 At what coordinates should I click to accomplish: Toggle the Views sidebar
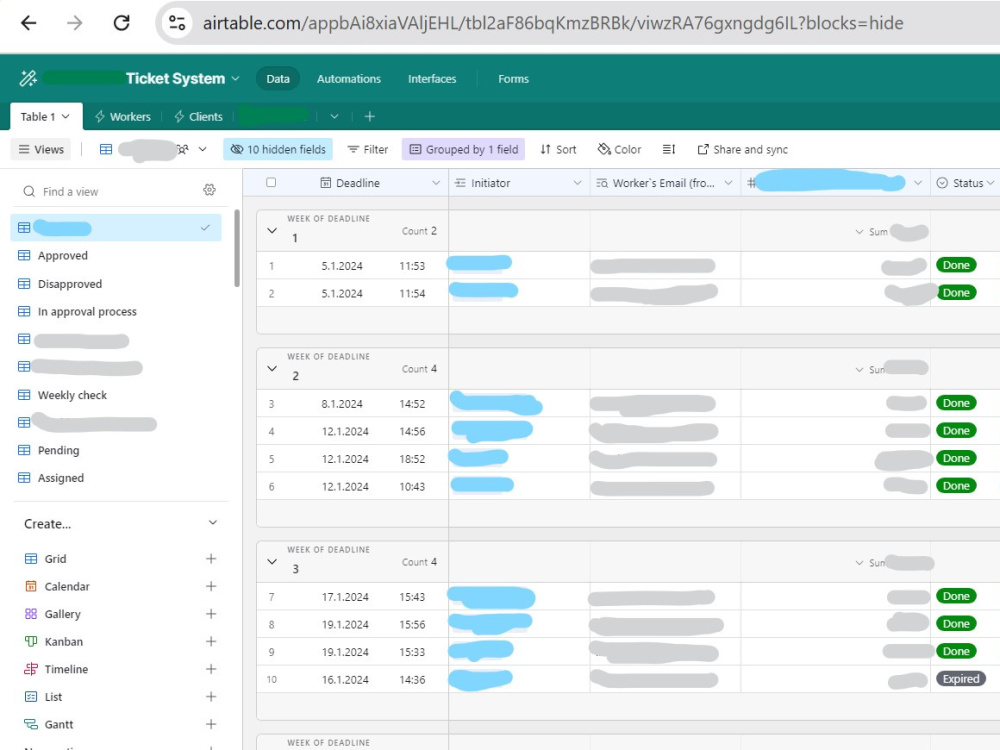41,149
